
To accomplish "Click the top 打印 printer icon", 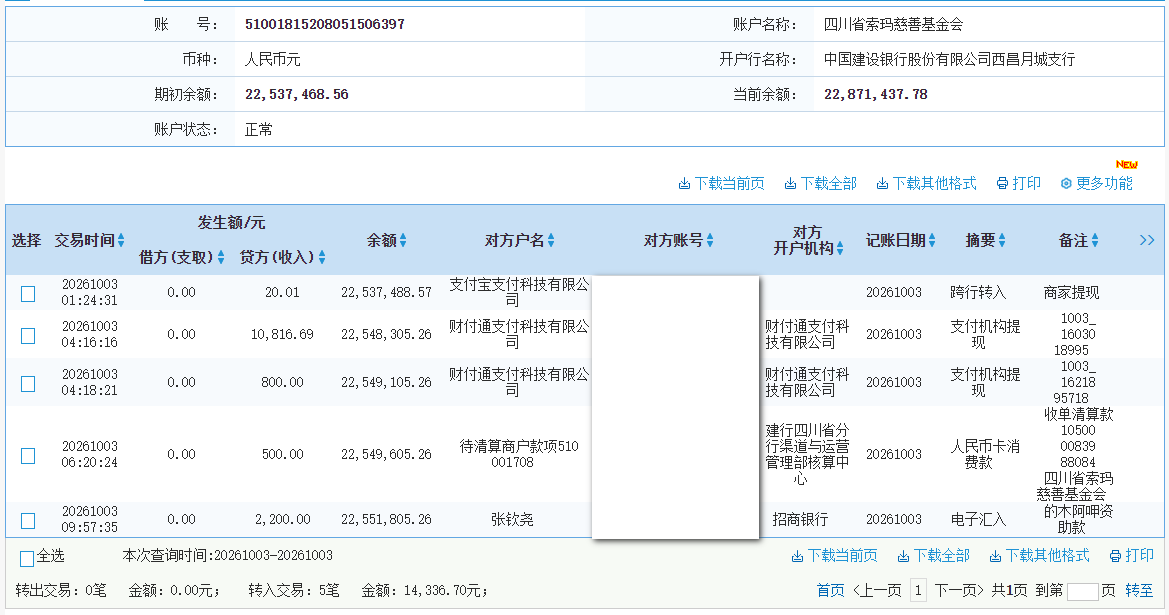I will click(x=1003, y=183).
